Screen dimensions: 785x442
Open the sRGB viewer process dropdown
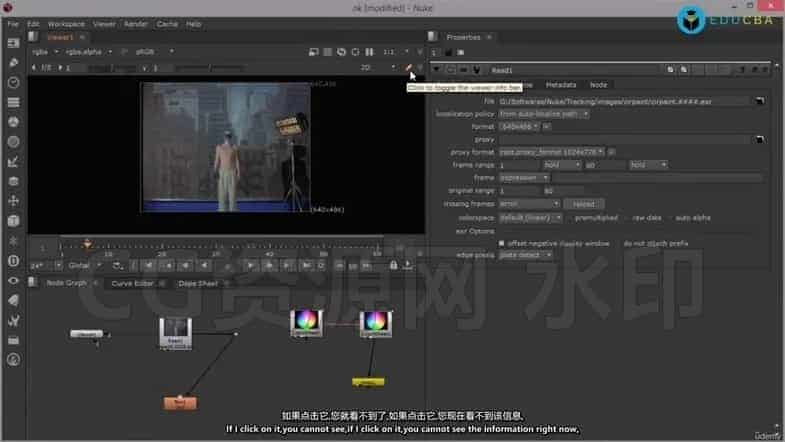coord(154,52)
